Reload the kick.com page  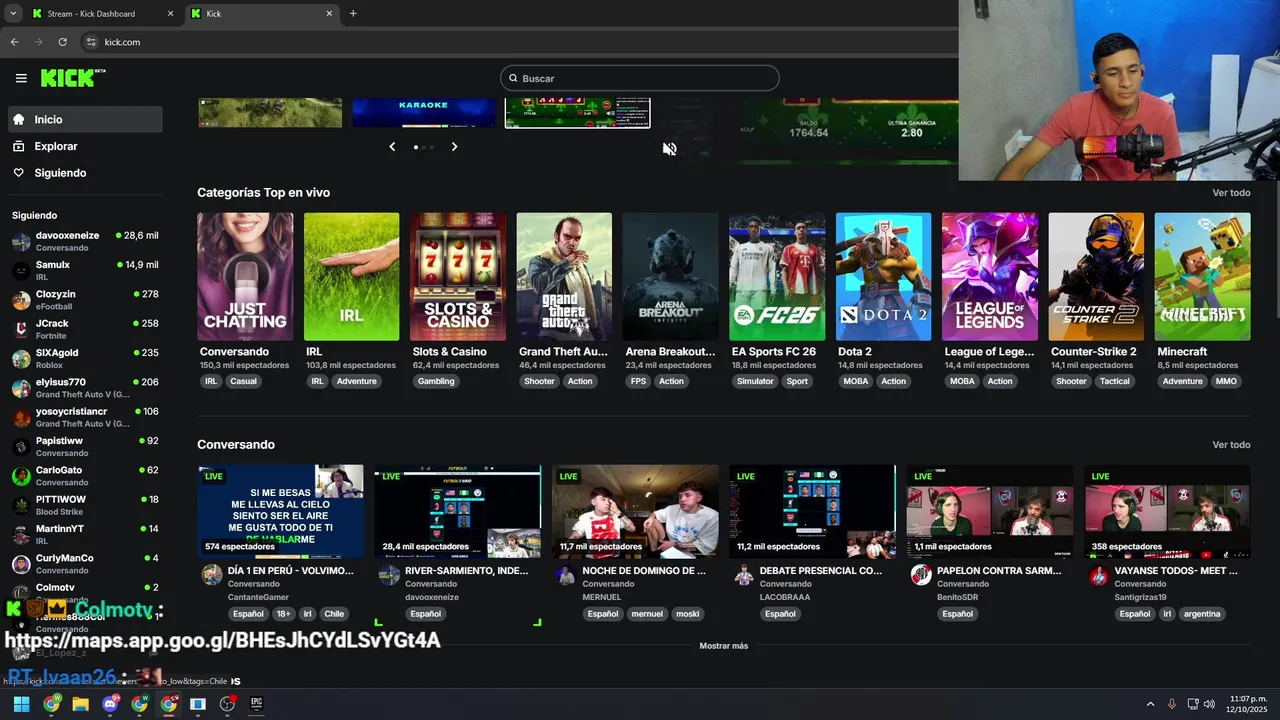[62, 42]
